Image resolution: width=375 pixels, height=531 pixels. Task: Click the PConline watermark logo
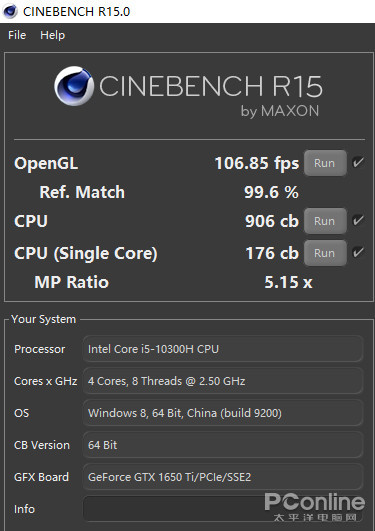point(315,507)
